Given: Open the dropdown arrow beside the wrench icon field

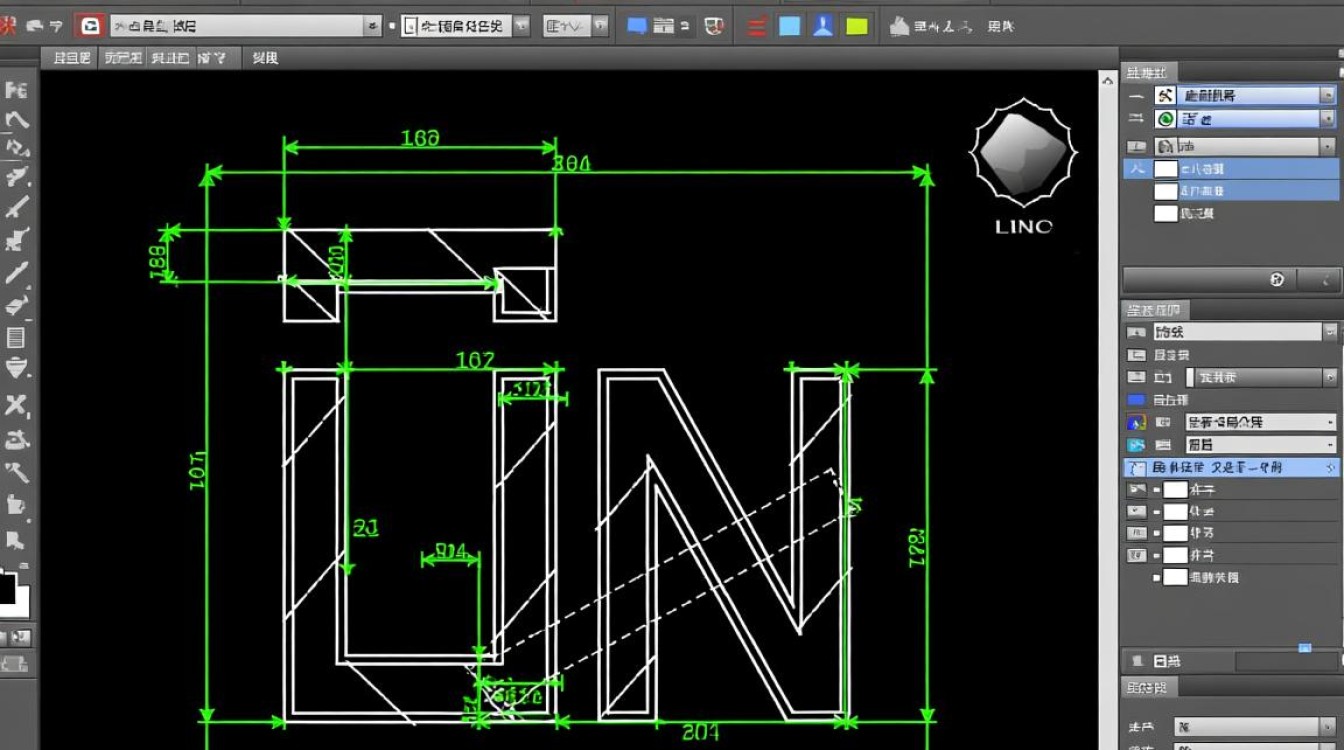Looking at the screenshot, I should click(x=1327, y=95).
